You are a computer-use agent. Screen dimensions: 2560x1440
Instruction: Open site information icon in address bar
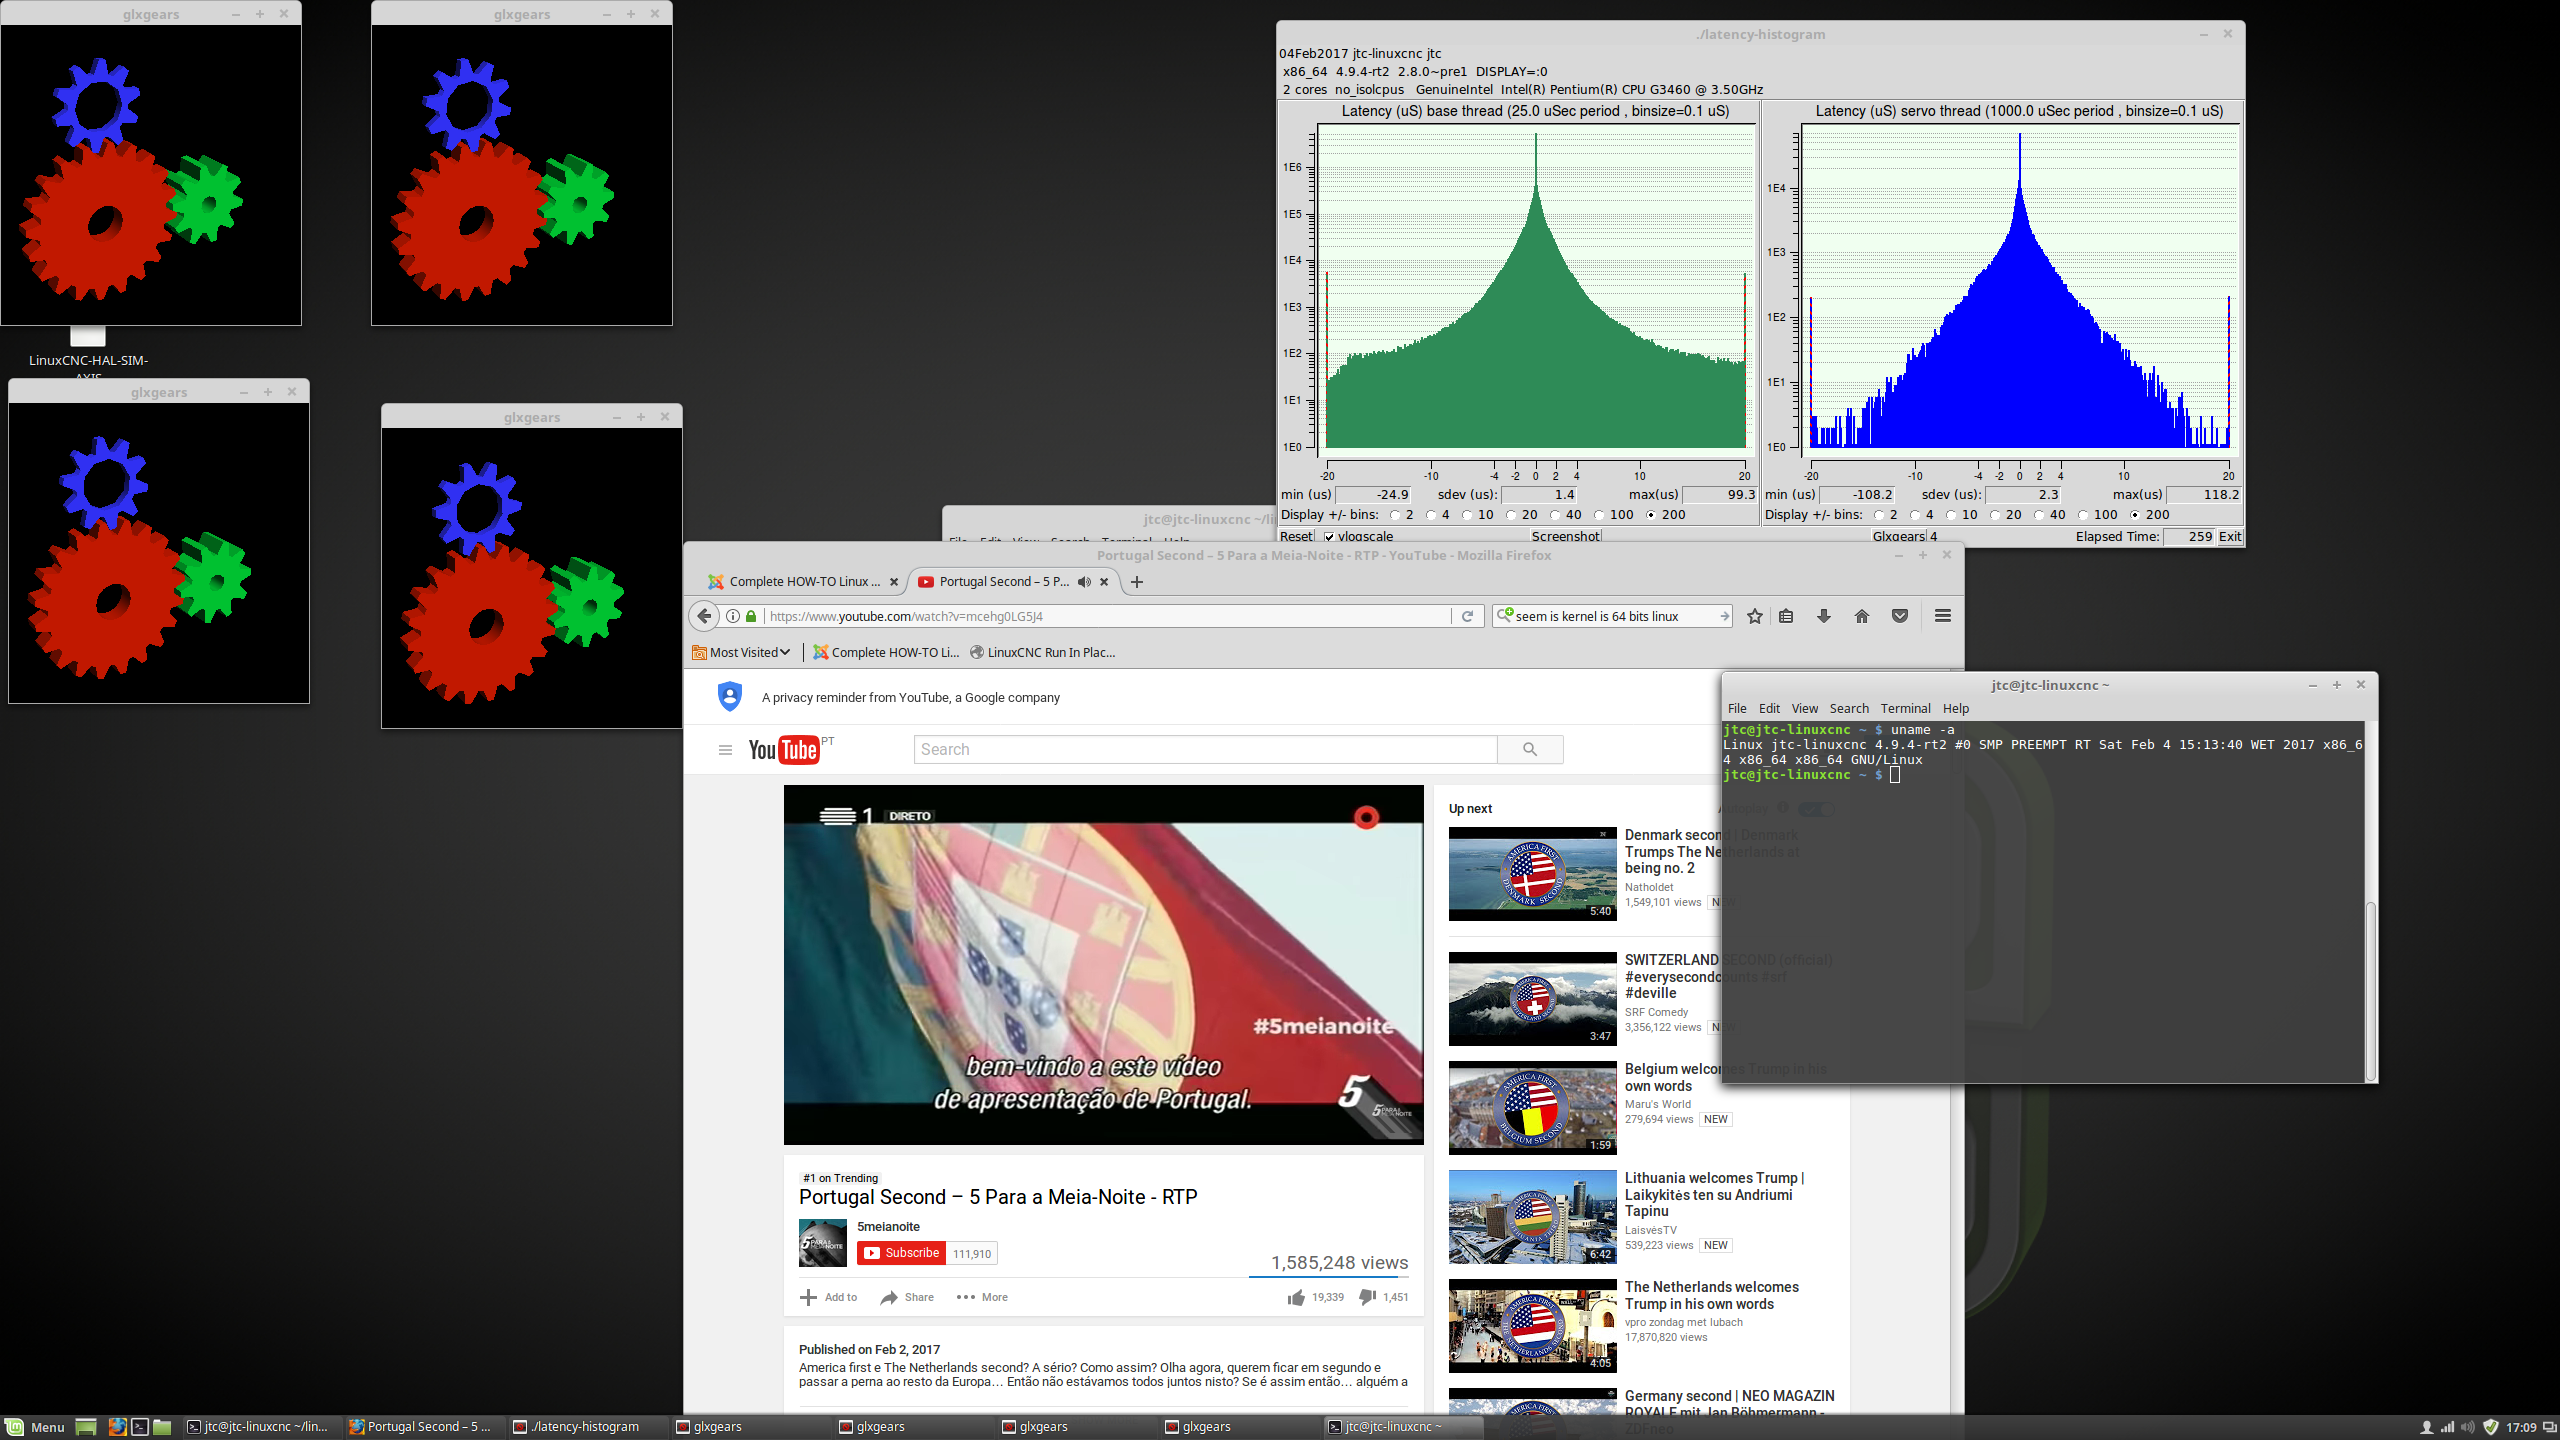click(733, 616)
